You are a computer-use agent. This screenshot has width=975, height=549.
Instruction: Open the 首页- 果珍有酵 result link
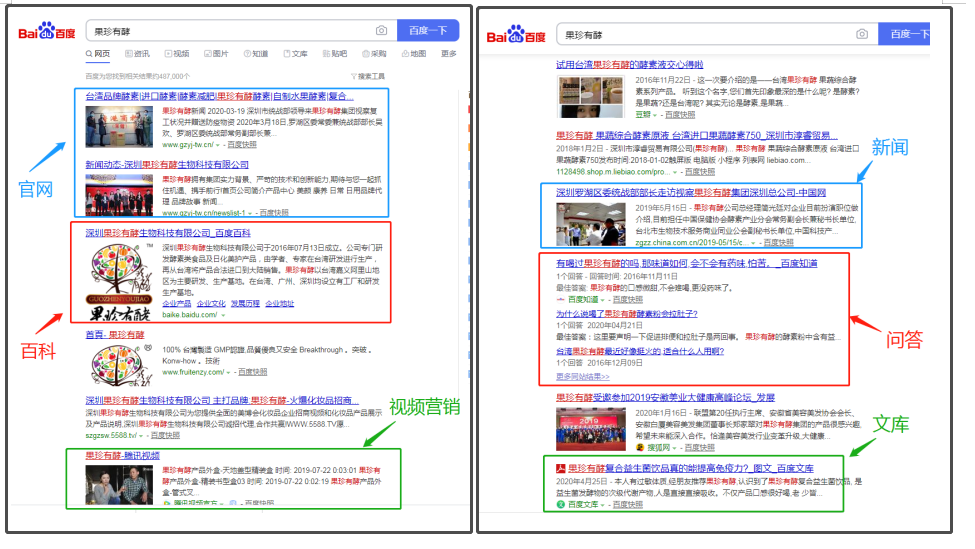(114, 334)
